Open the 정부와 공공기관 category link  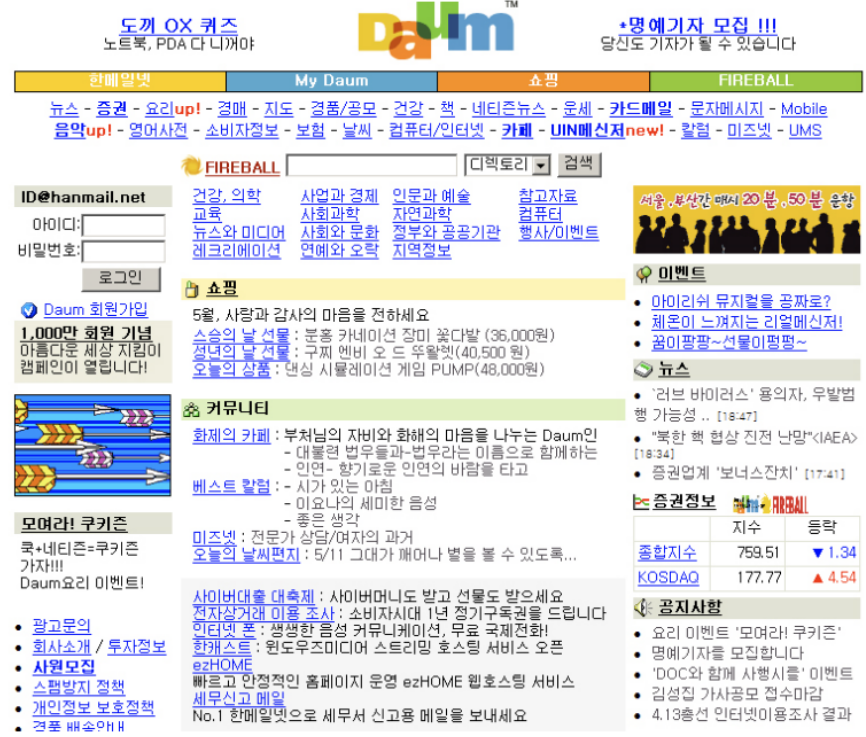(x=446, y=233)
